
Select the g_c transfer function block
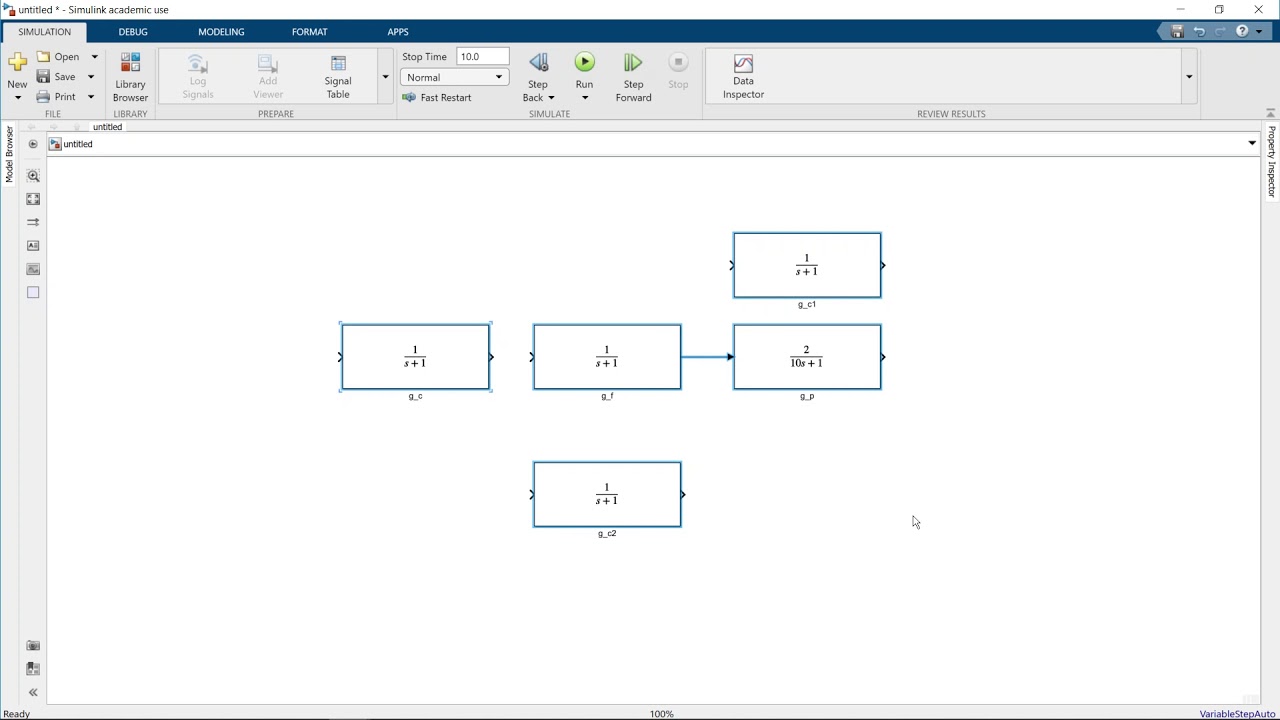[x=415, y=357]
